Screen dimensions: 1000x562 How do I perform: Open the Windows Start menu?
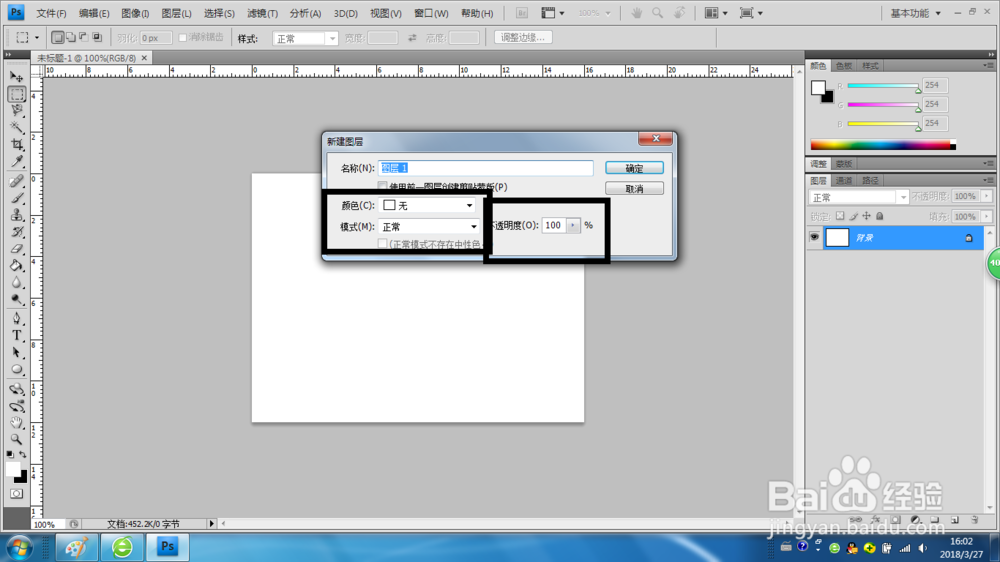point(19,547)
